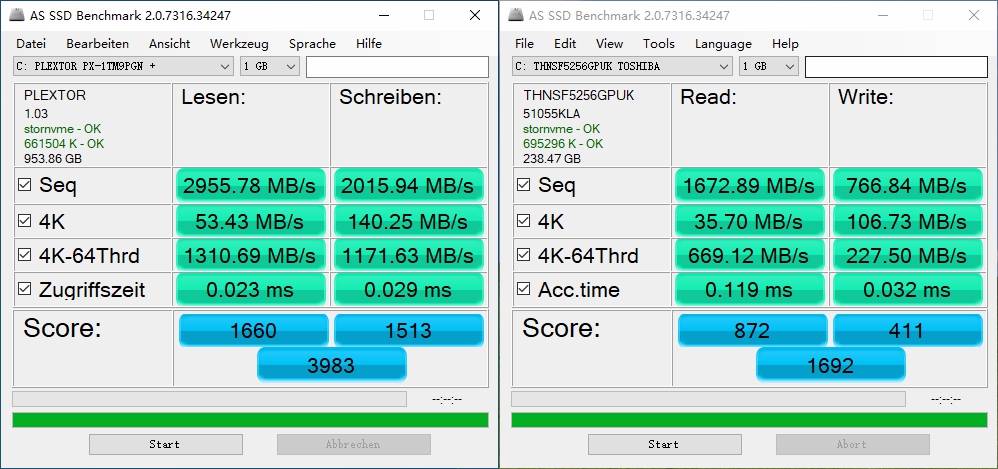Open the Edit menu in the right window
Viewport: 998px width, 469px height.
565,44
